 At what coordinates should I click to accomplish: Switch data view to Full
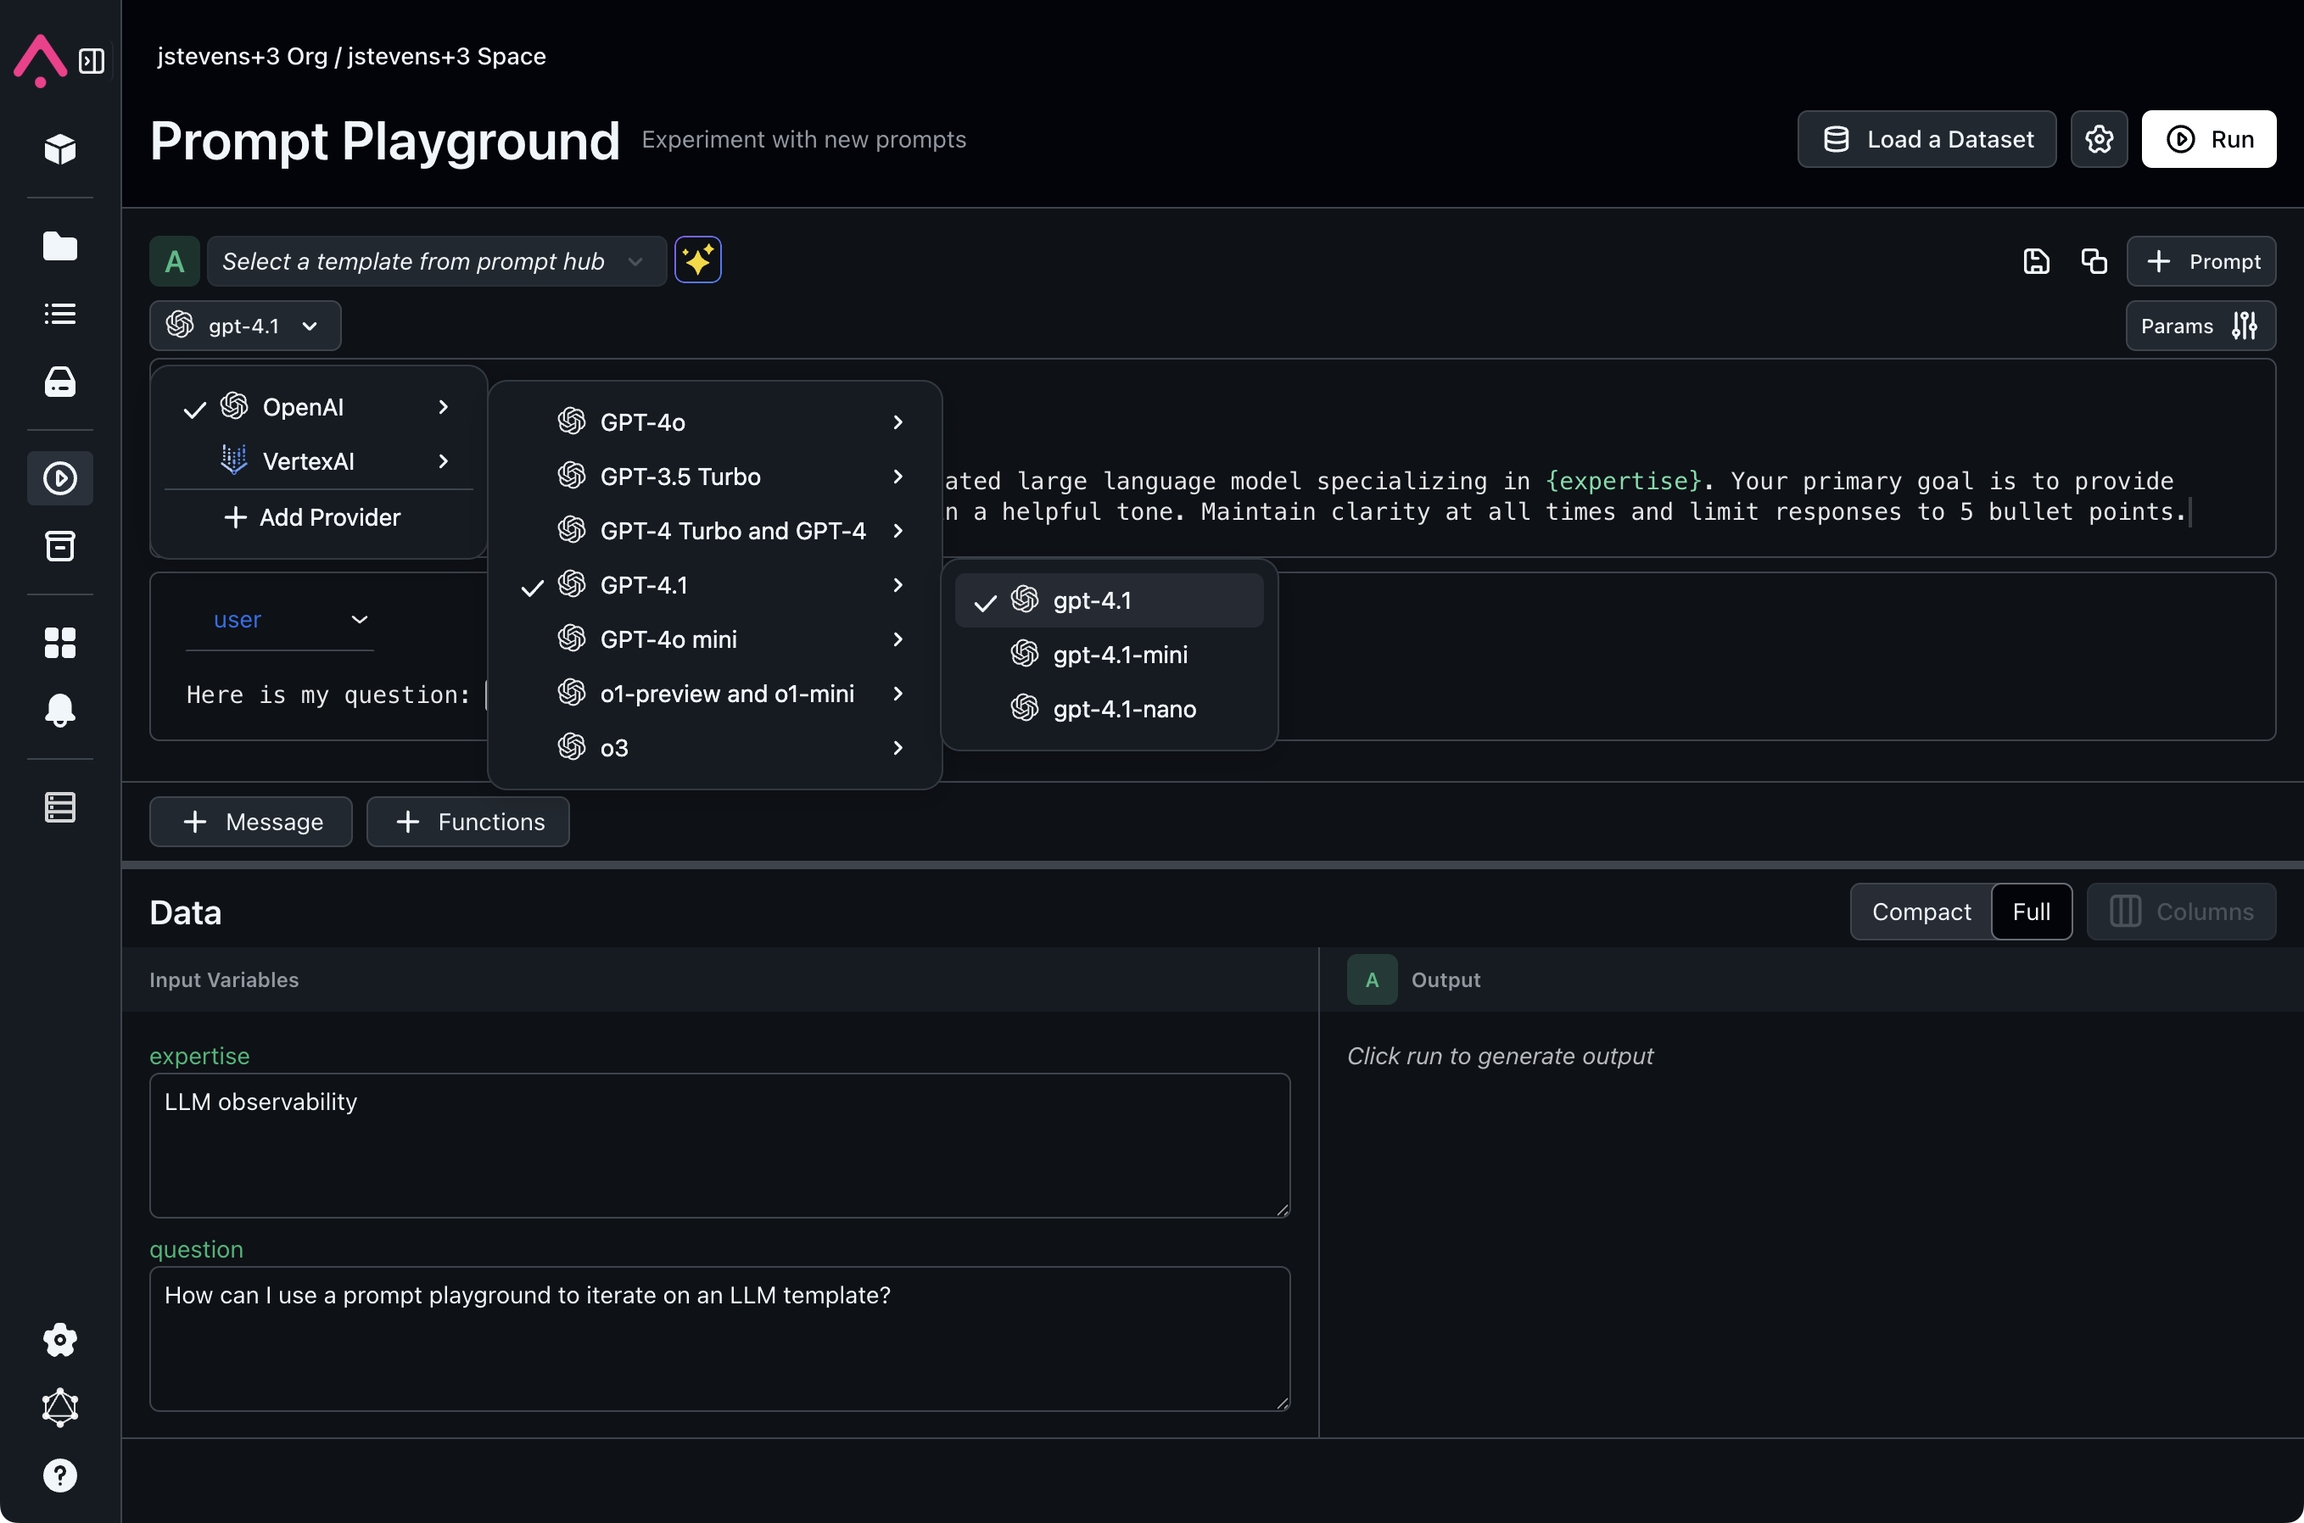2031,911
